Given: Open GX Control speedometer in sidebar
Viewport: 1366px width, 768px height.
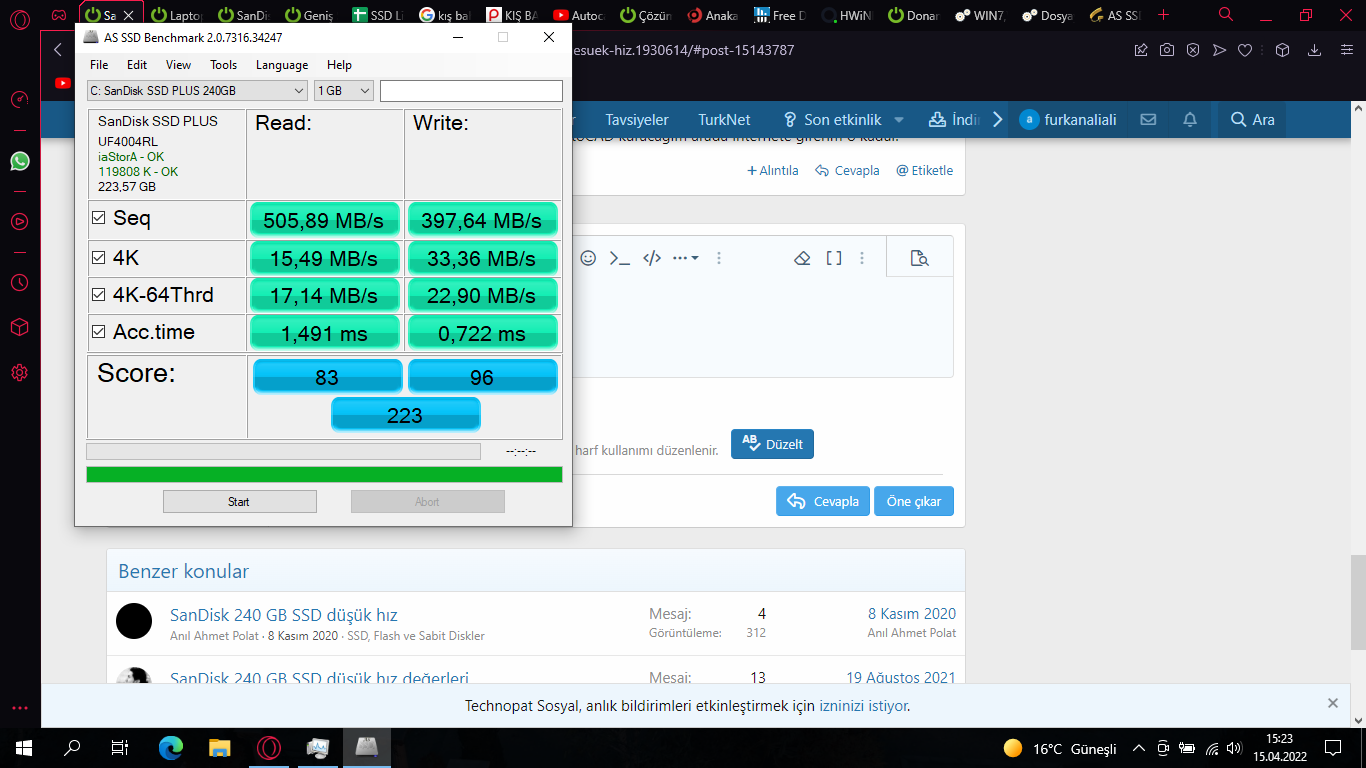Looking at the screenshot, I should 19,100.
